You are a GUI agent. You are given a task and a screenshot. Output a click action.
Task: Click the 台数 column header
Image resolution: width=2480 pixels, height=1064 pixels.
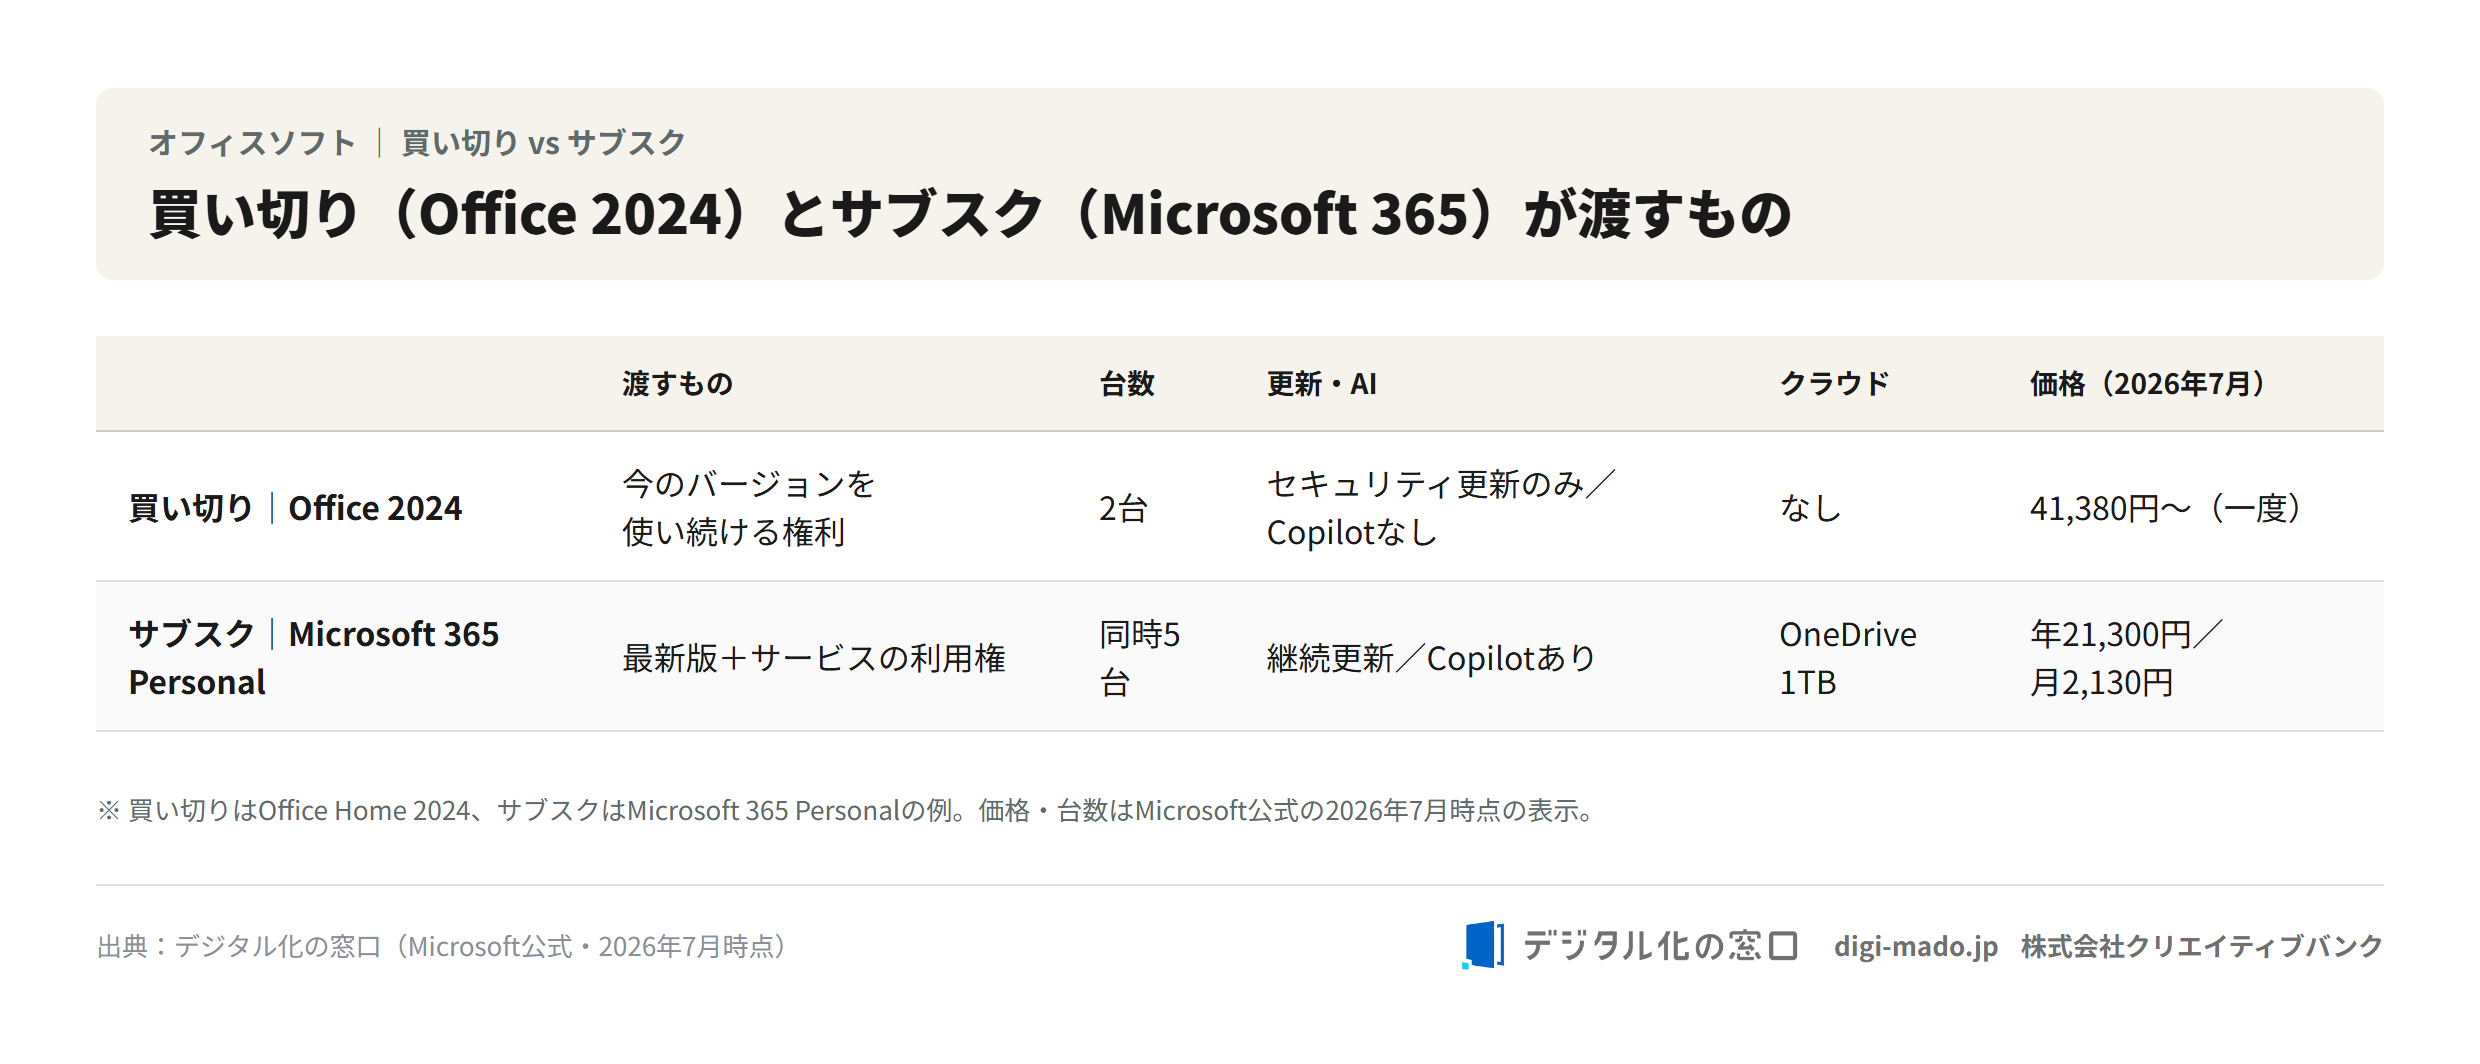[x=1127, y=384]
